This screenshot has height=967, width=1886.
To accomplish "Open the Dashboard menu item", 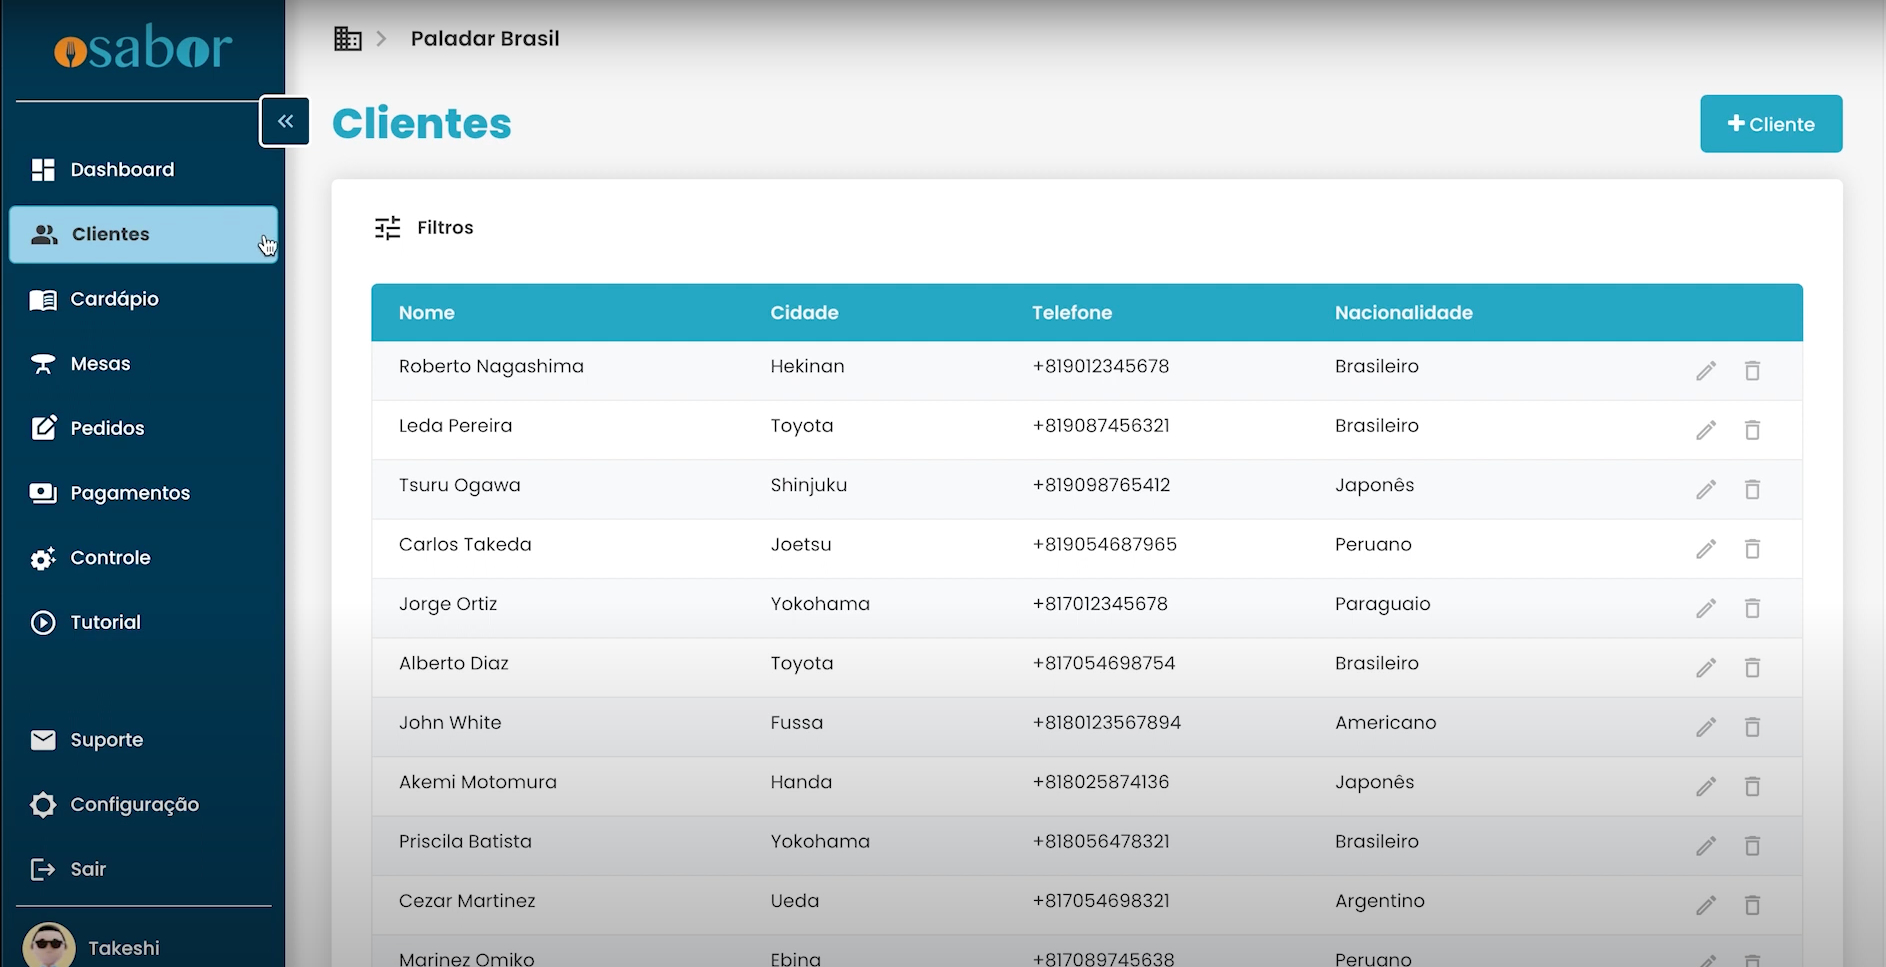I will point(122,170).
